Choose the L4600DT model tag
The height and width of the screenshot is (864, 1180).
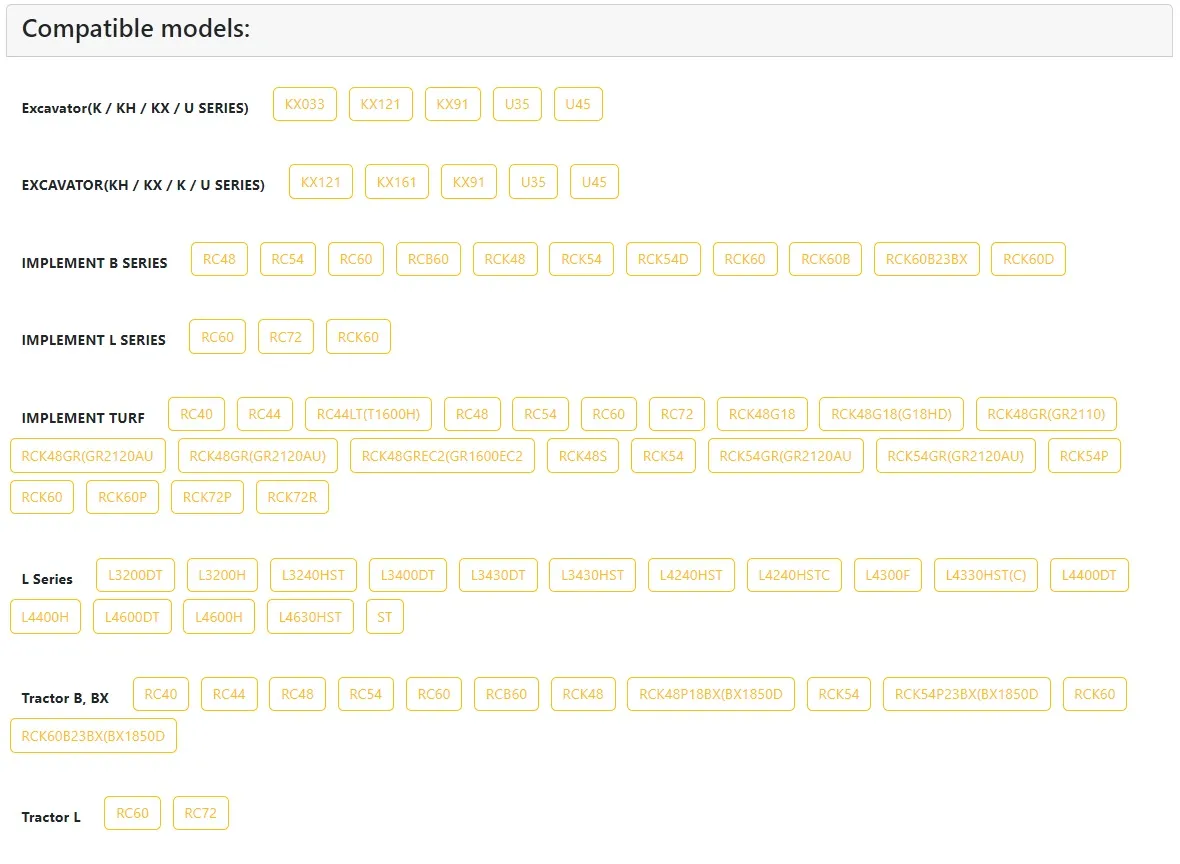tap(132, 616)
